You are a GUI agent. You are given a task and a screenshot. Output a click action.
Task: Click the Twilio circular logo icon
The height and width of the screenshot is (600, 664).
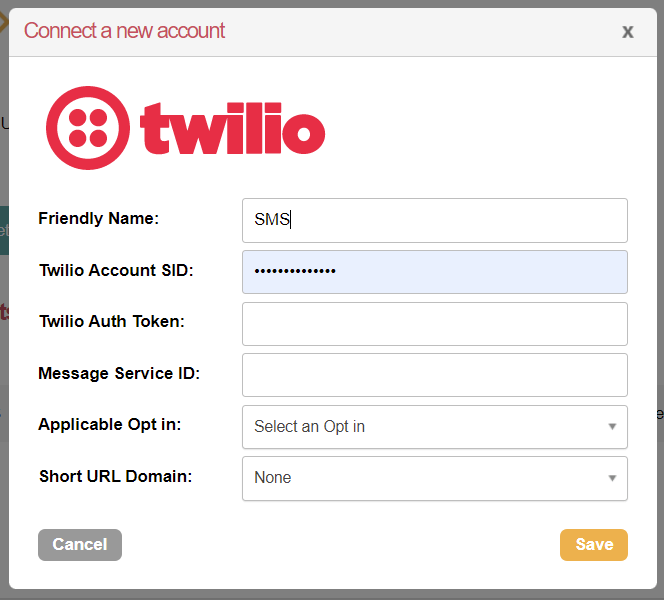pyautogui.click(x=86, y=127)
